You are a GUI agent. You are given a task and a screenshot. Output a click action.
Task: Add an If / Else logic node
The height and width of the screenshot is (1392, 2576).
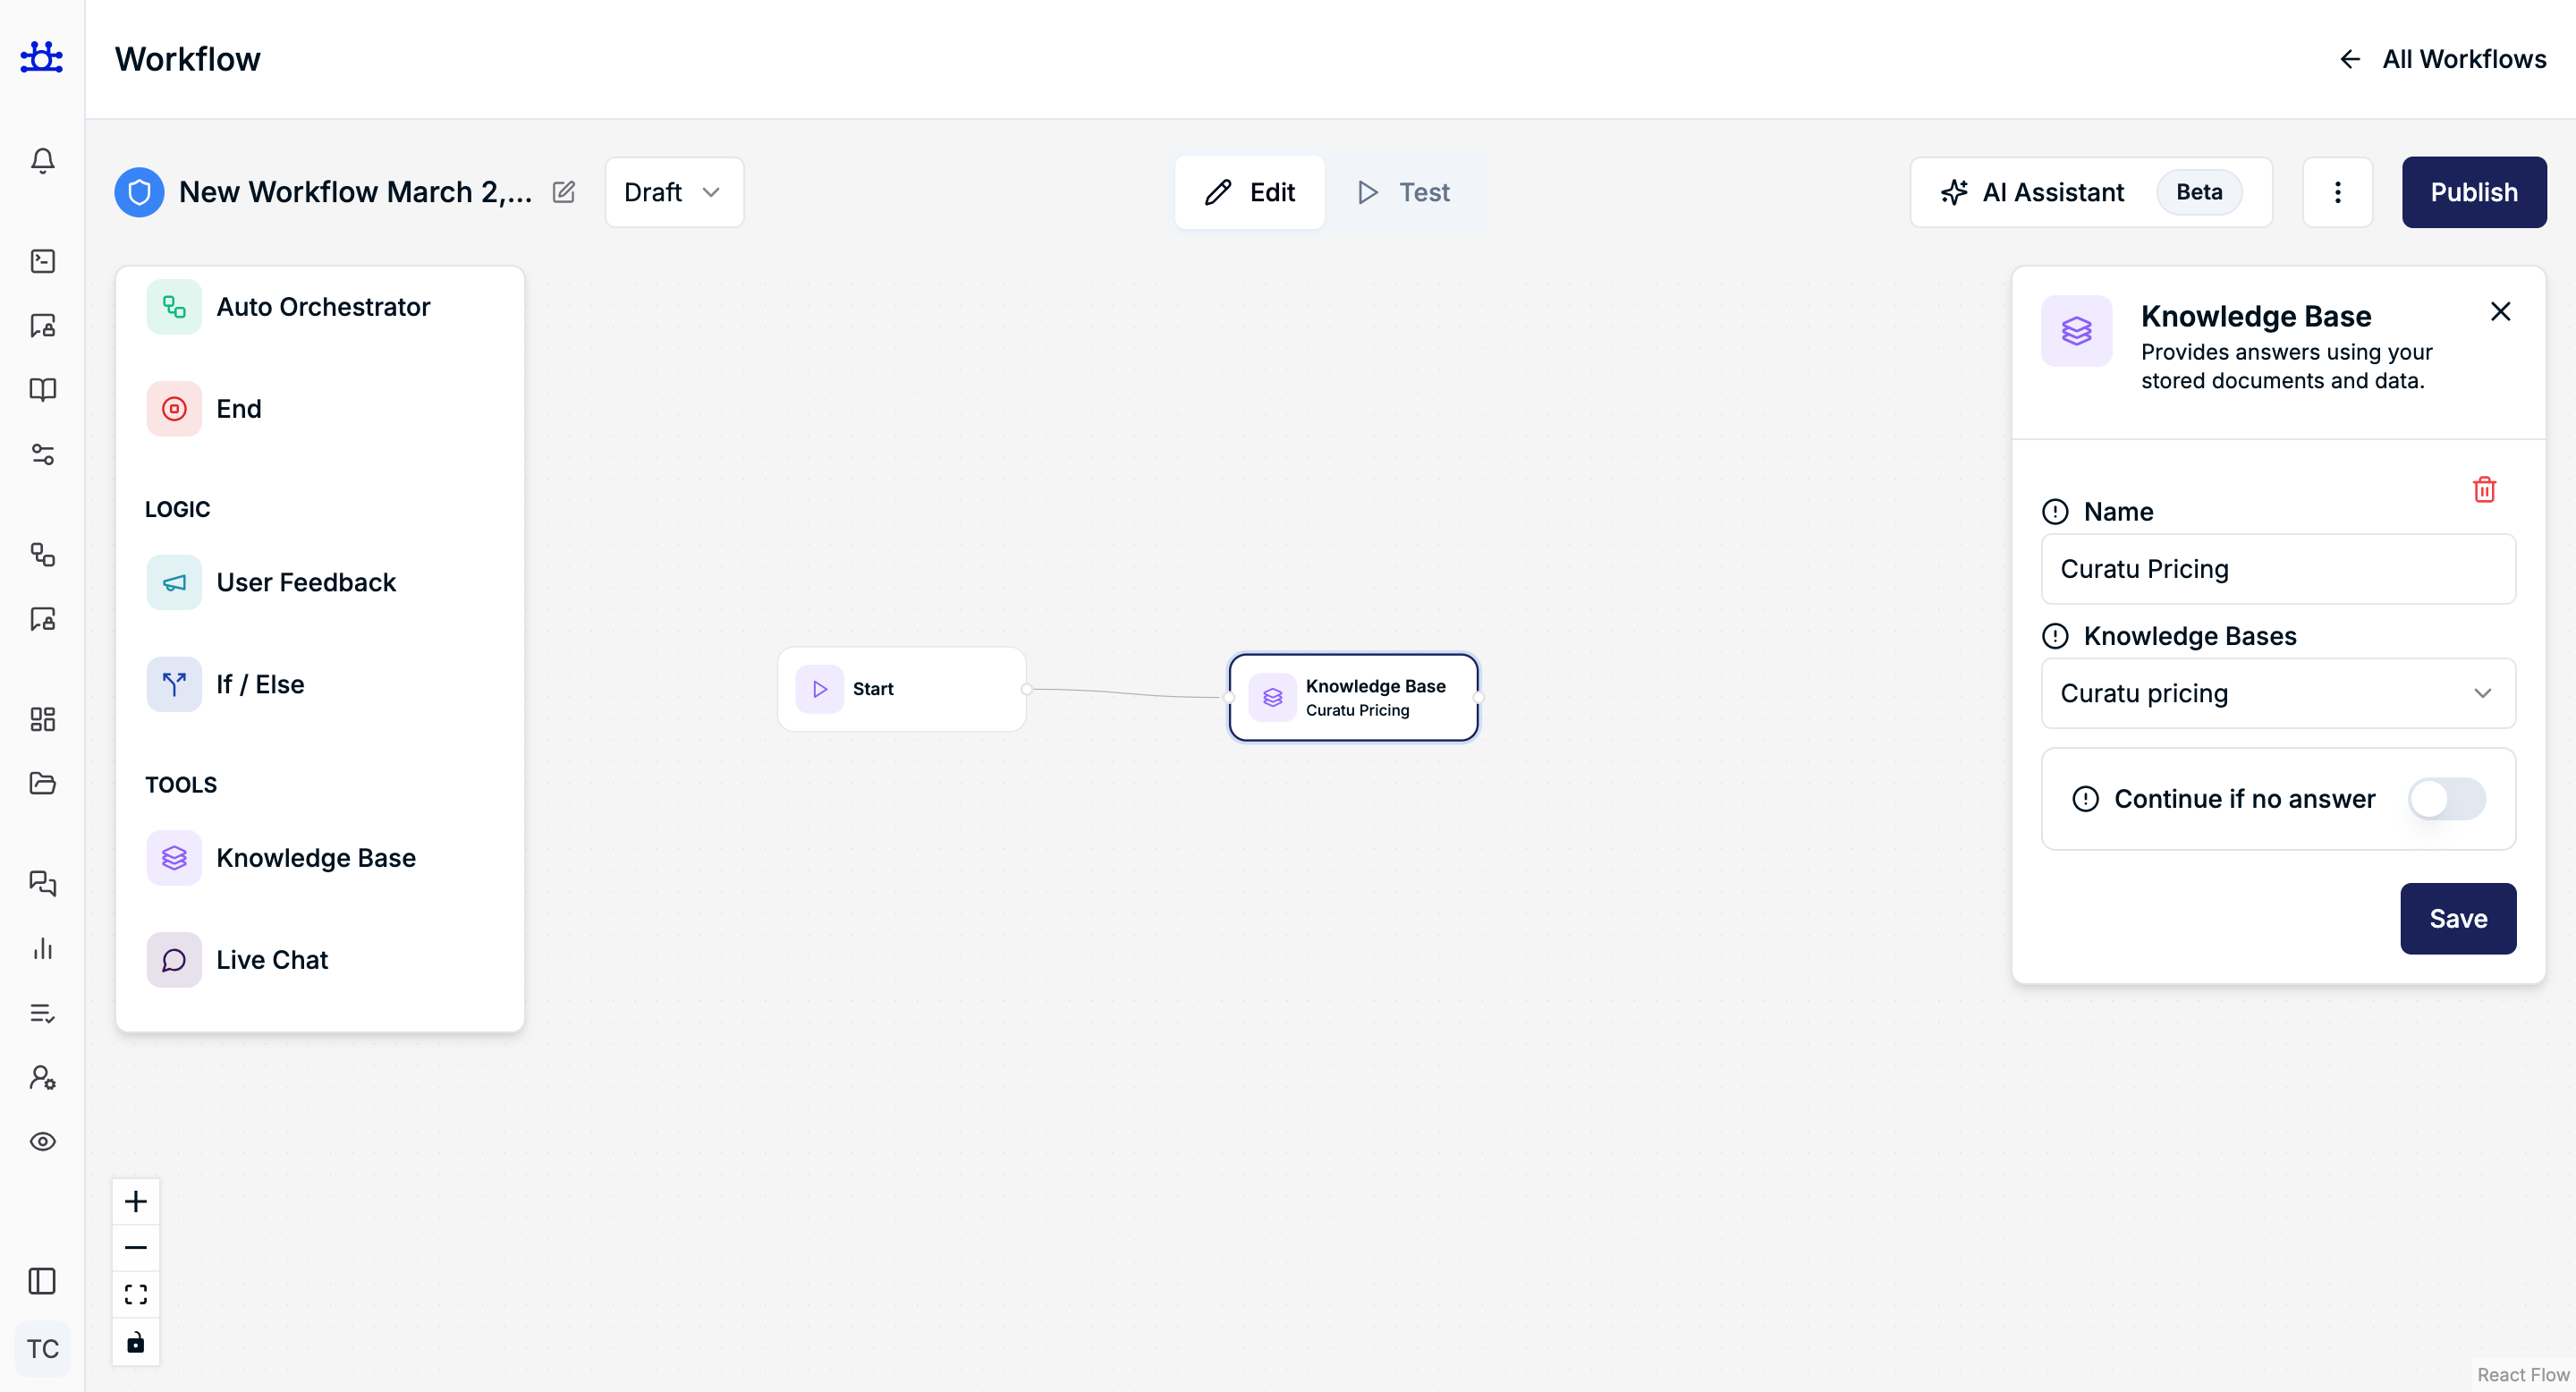[x=260, y=684]
